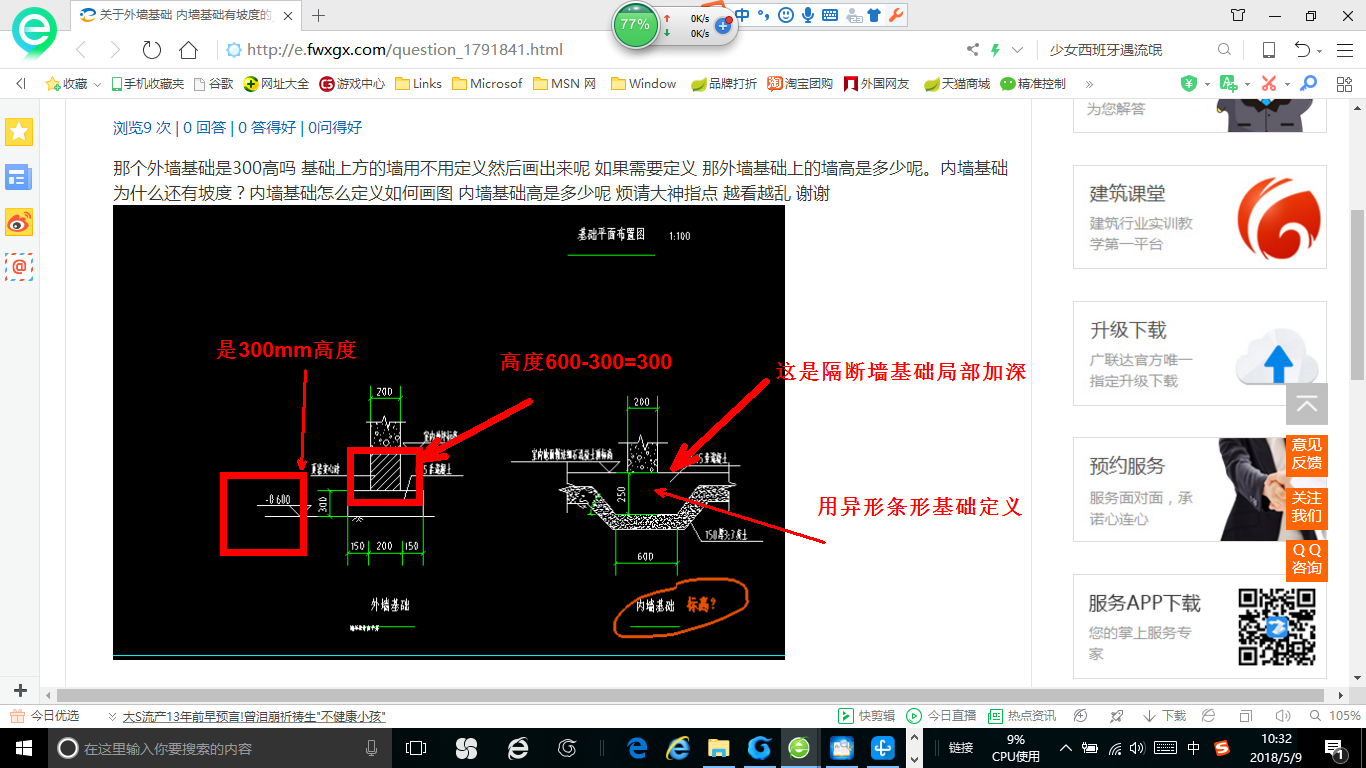Open the 淘宝团购 bookmark
The image size is (1366, 768).
[800, 84]
